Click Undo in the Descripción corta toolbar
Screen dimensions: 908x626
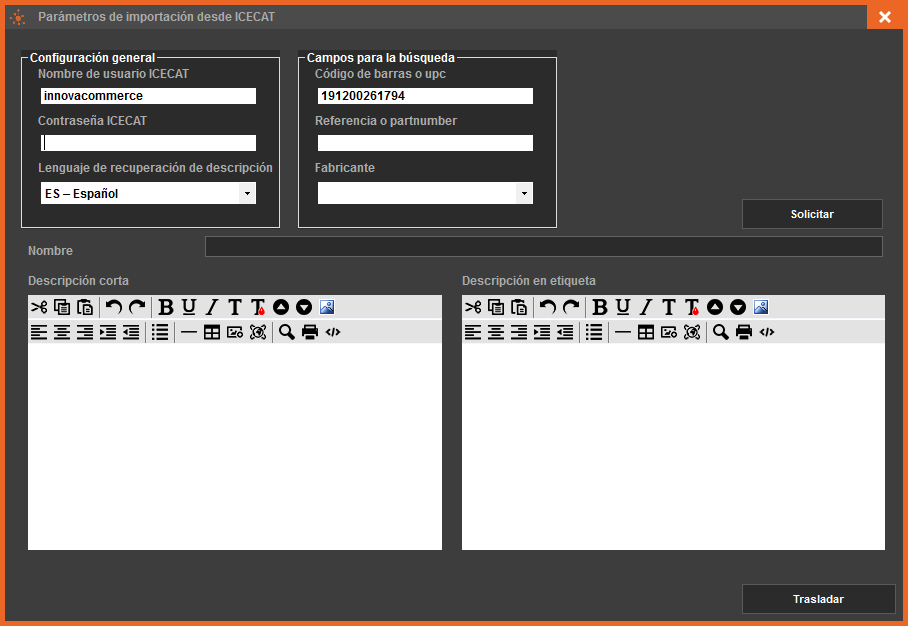(114, 307)
